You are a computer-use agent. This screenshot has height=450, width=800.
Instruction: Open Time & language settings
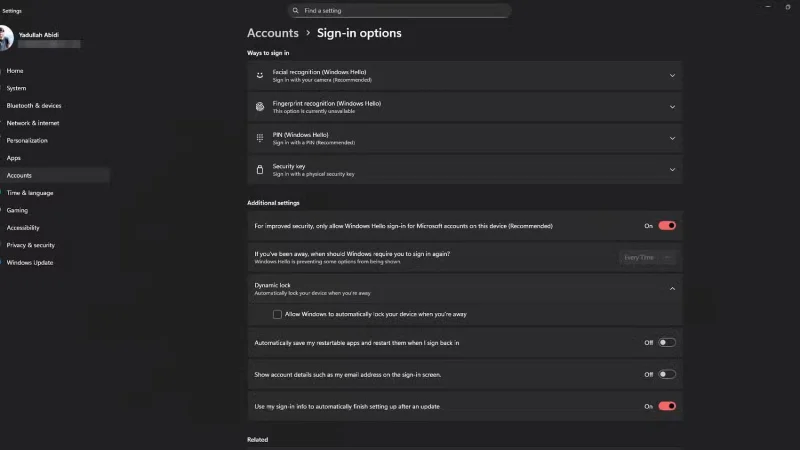tap(30, 193)
